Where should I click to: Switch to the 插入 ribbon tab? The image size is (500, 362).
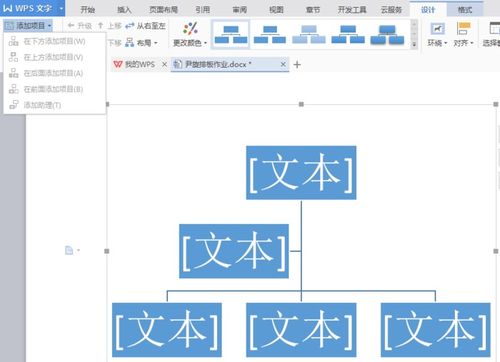(124, 10)
